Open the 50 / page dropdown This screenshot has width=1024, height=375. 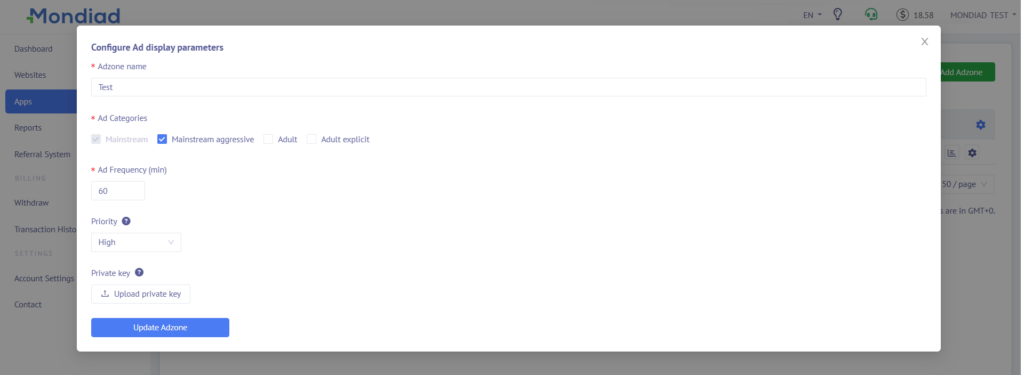pos(968,184)
